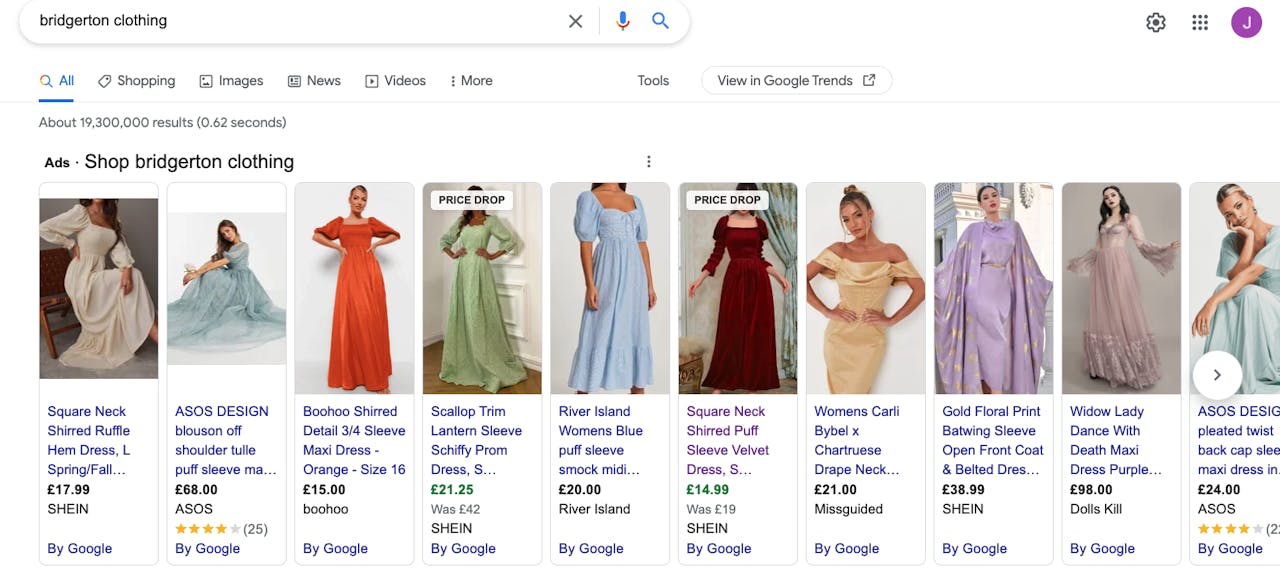This screenshot has width=1280, height=579.
Task: Click the 'Shop bridgerton clothing' heading
Action: click(189, 162)
